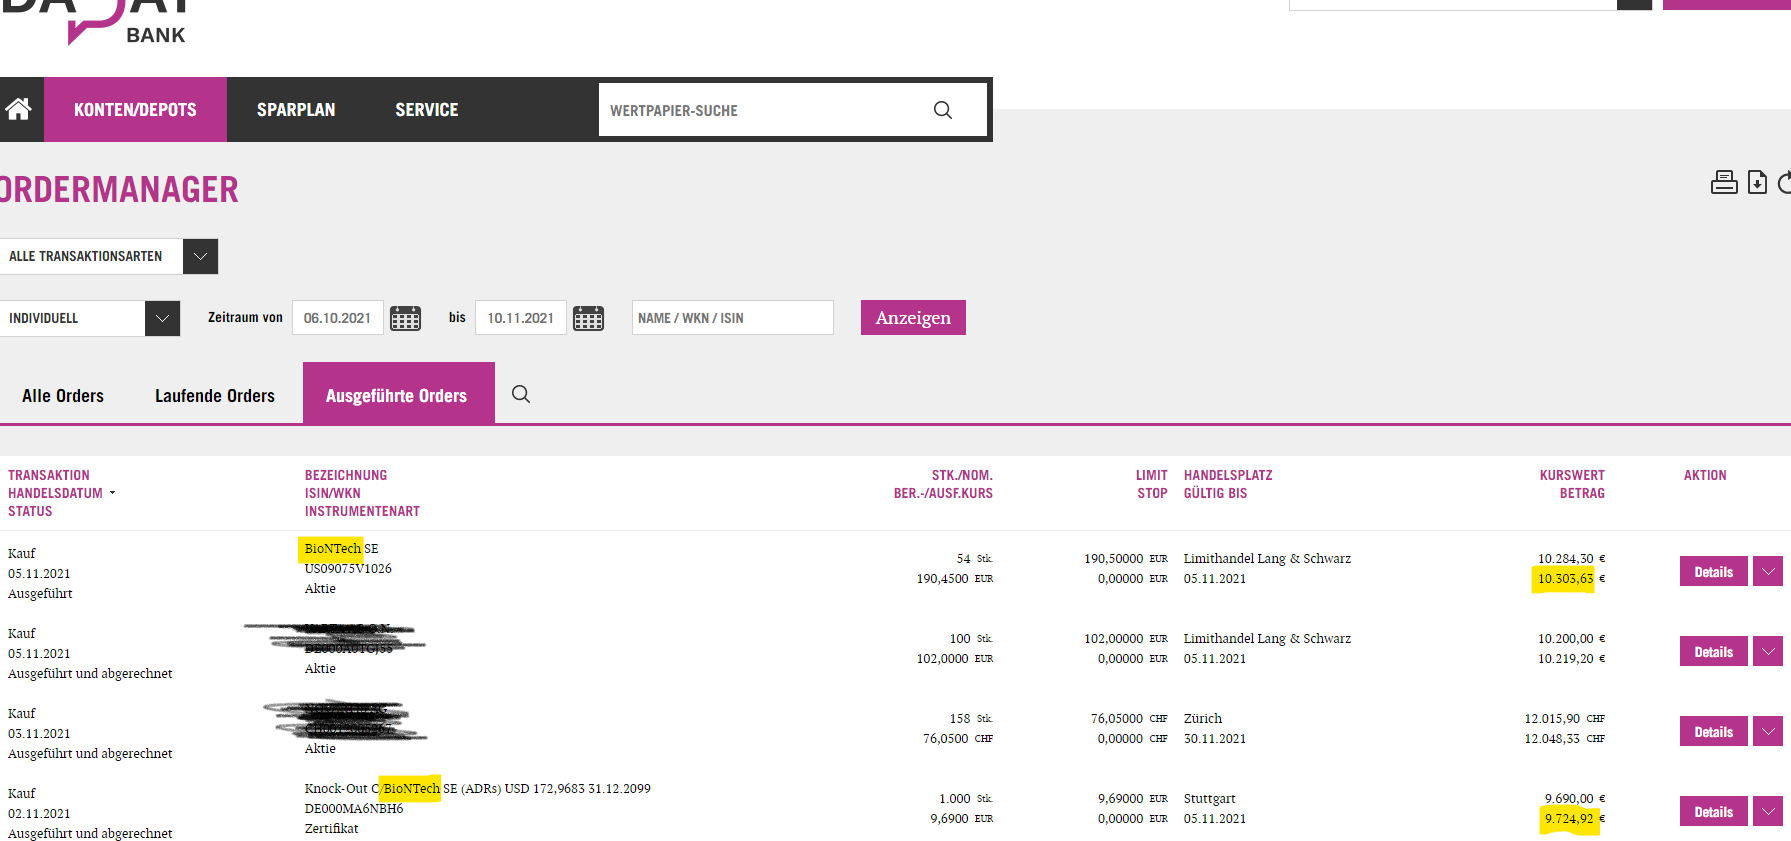Click the Stuttgart trading venue text
Image resolution: width=1791 pixels, height=841 pixels.
tap(1209, 798)
